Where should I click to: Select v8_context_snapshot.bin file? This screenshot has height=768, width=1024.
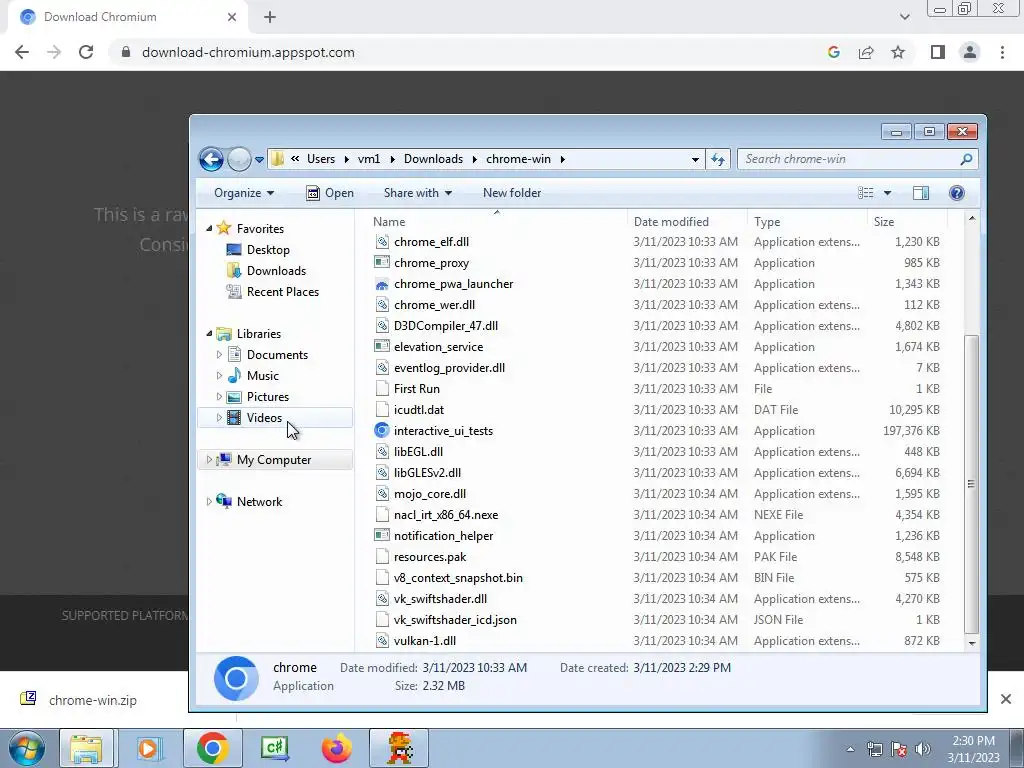click(x=458, y=578)
